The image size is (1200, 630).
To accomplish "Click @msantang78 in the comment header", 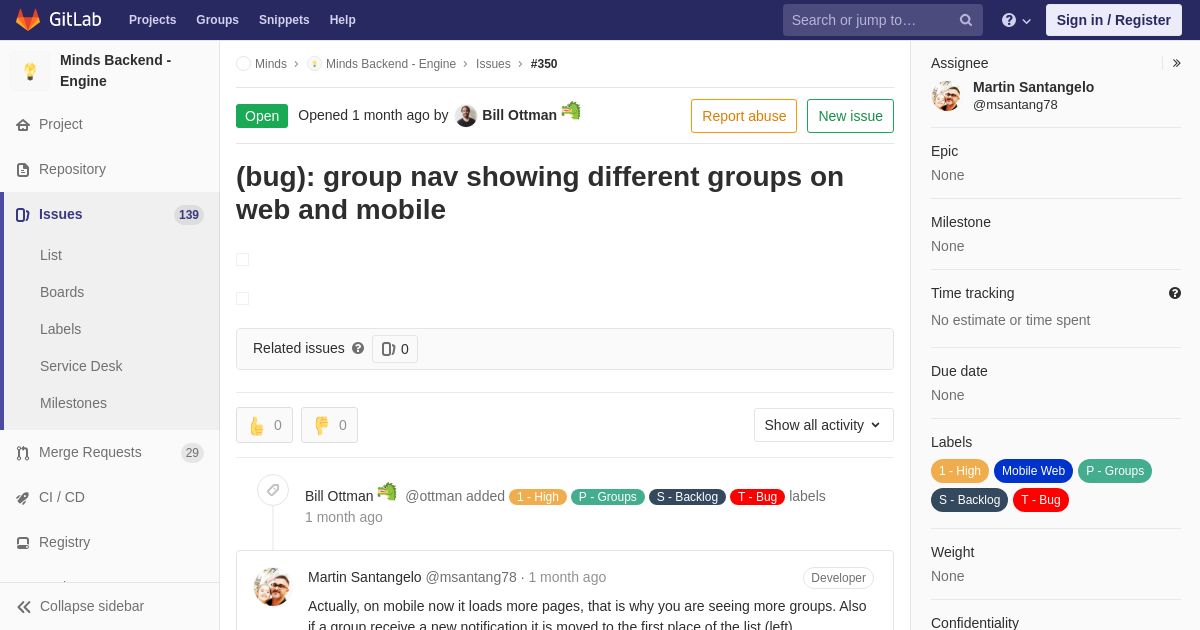I will 471,577.
